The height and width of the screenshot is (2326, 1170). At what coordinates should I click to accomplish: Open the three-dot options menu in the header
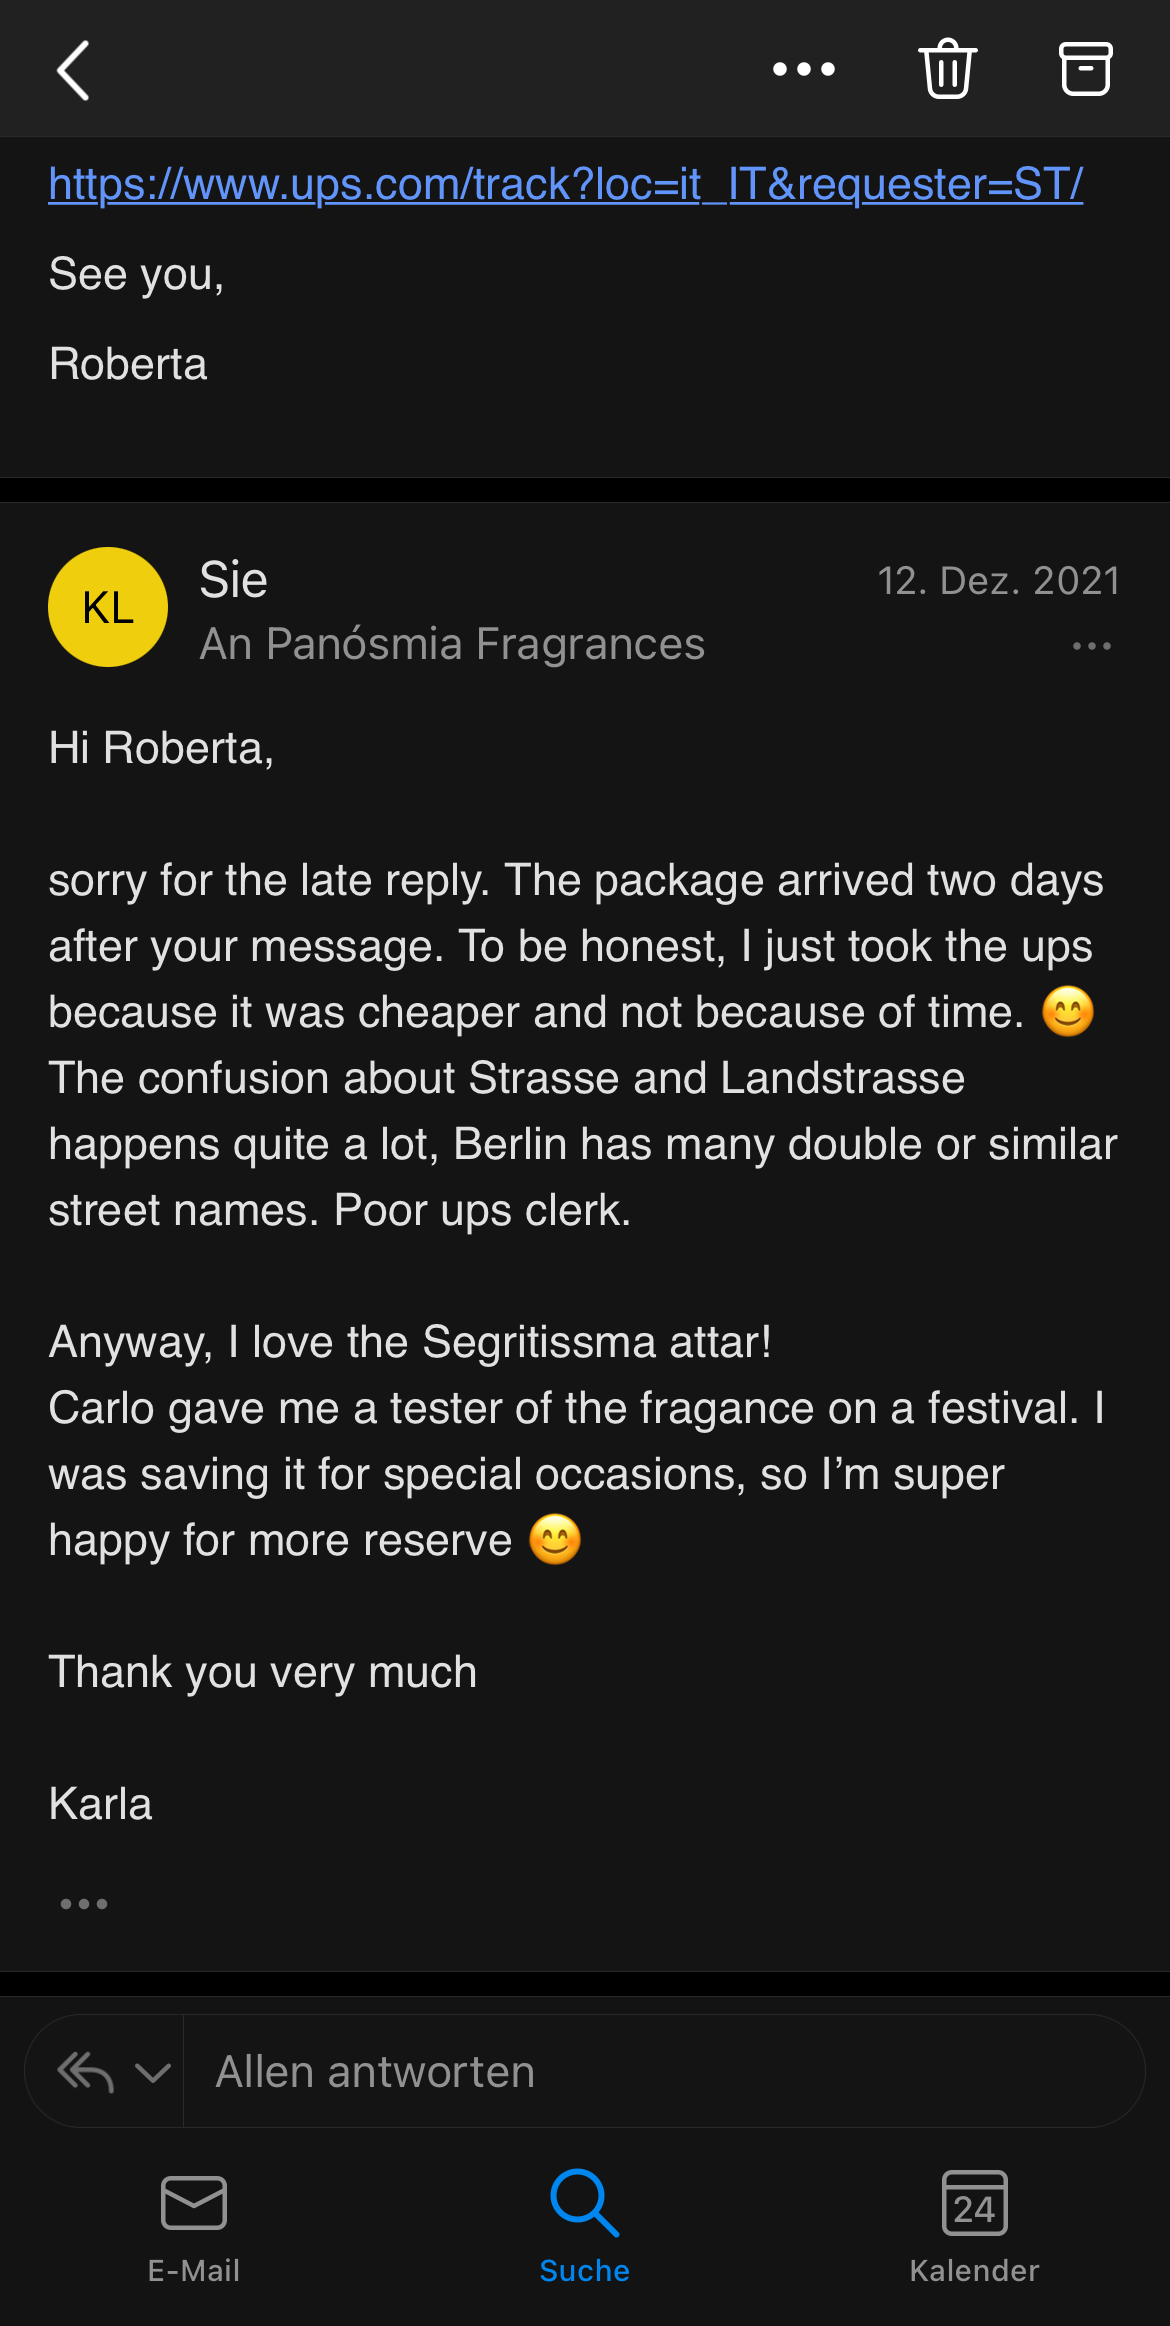pyautogui.click(x=803, y=70)
